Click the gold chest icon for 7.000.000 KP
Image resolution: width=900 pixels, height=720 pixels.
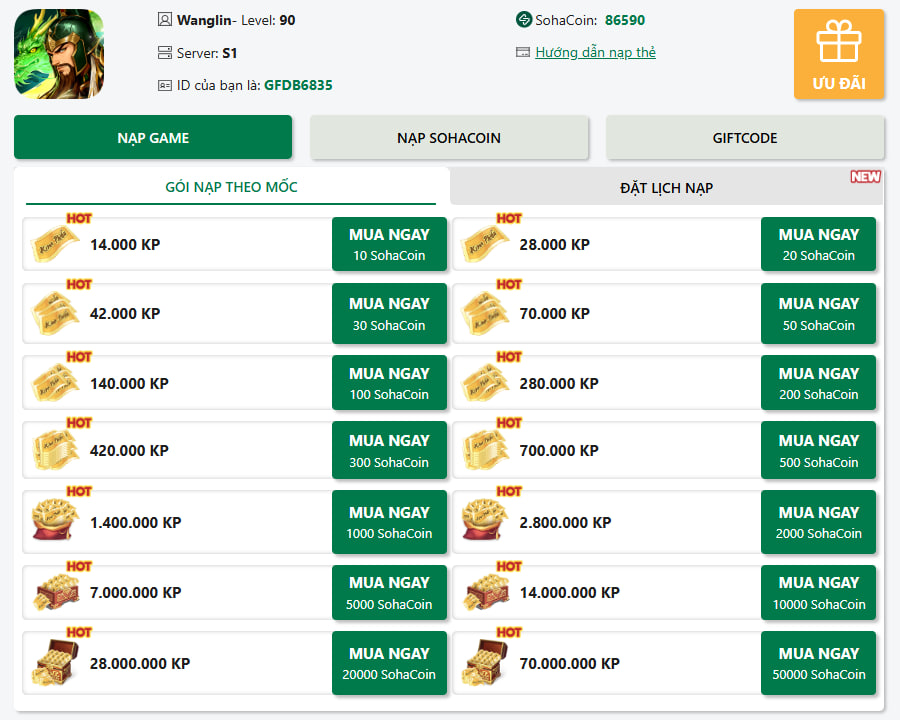[56, 592]
